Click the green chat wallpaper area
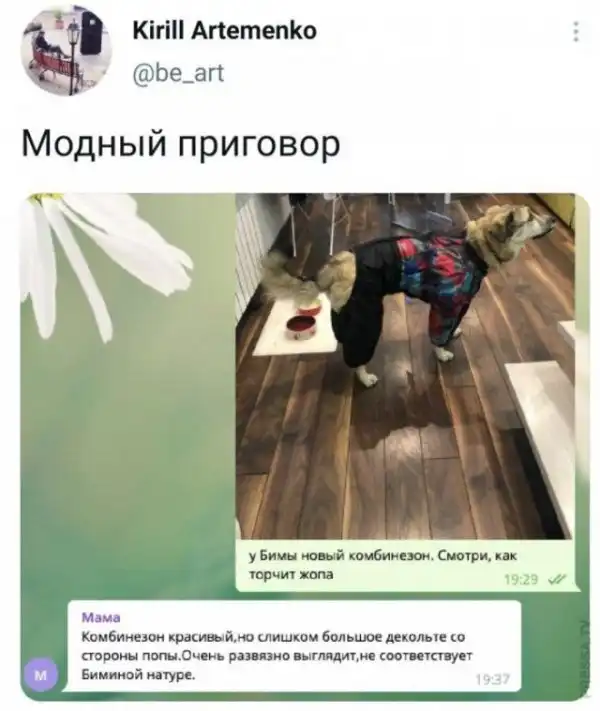The height and width of the screenshot is (711, 600). click(x=127, y=453)
